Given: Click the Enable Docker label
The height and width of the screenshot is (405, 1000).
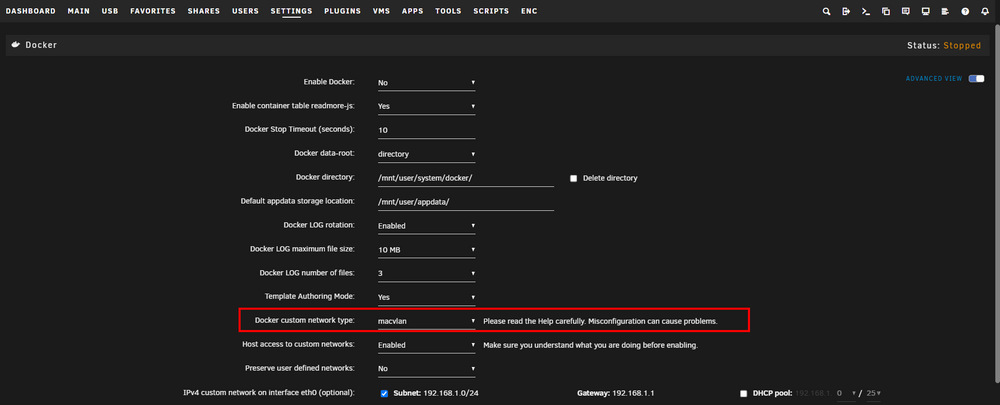Looking at the screenshot, I should coord(328,82).
